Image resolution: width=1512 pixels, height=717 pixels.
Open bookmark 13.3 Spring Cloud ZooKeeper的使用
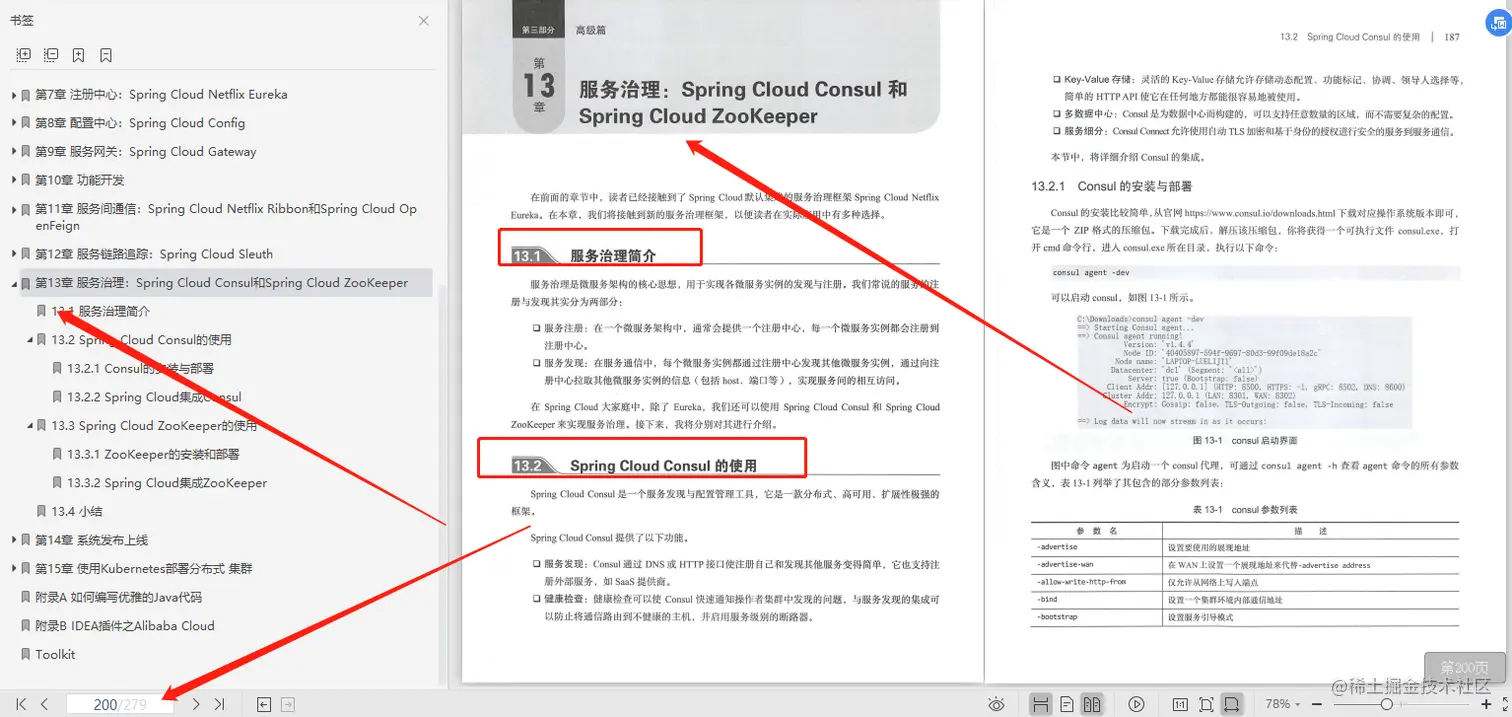(x=154, y=426)
